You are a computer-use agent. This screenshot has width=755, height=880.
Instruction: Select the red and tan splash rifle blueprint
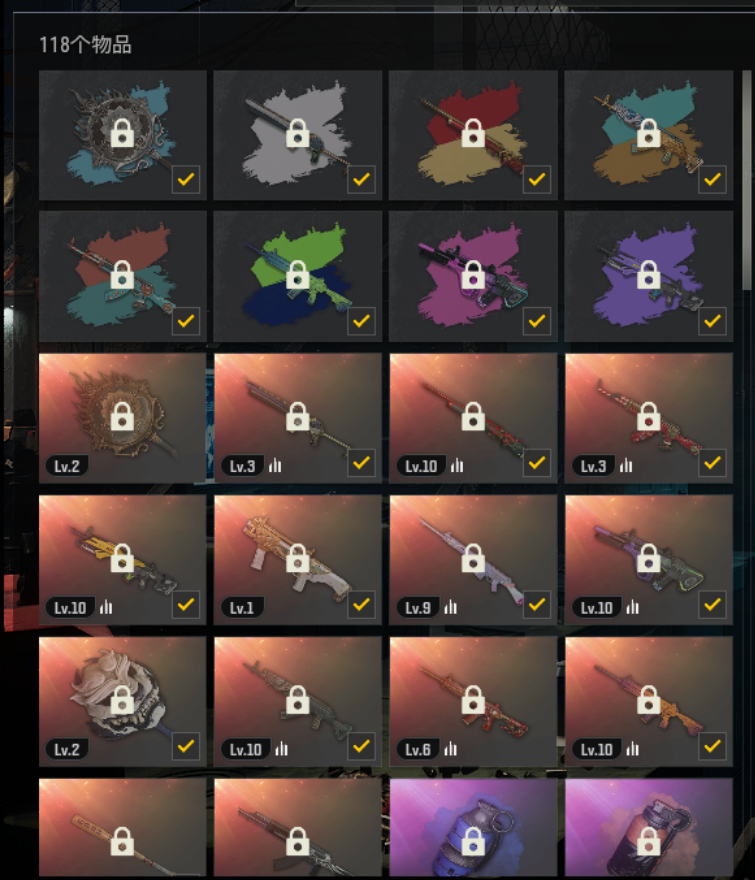click(473, 135)
